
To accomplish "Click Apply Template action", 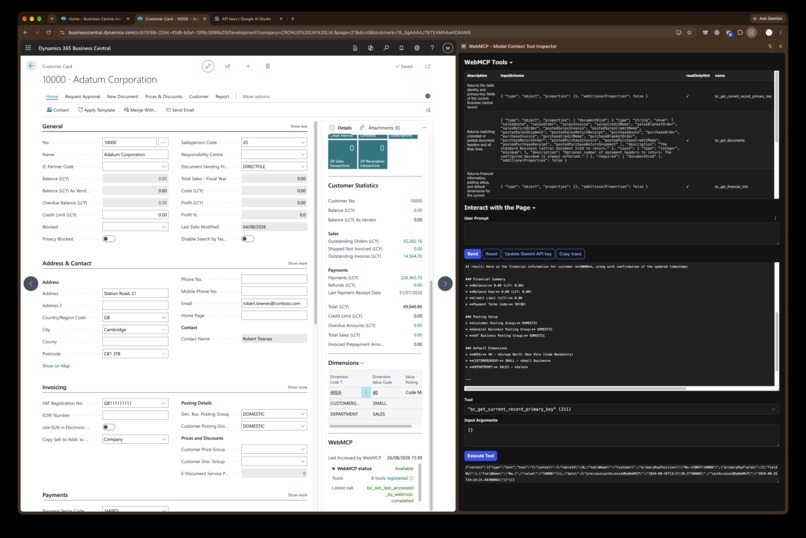I will pos(96,110).
